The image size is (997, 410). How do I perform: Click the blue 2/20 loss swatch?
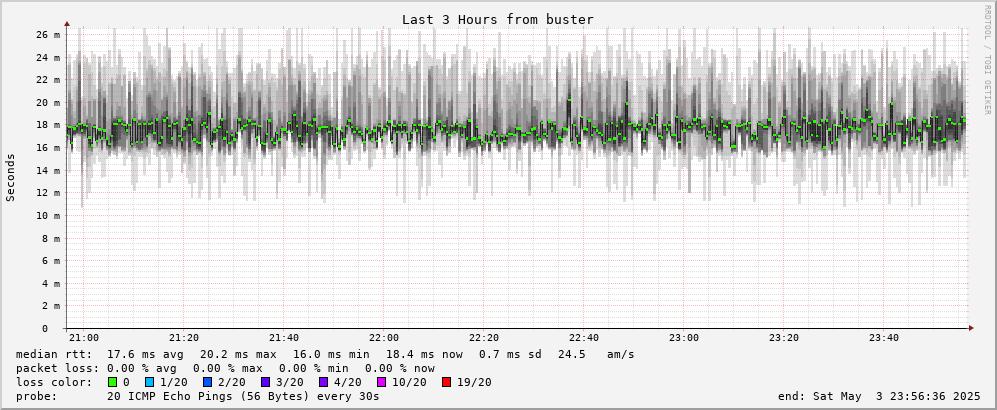click(207, 382)
